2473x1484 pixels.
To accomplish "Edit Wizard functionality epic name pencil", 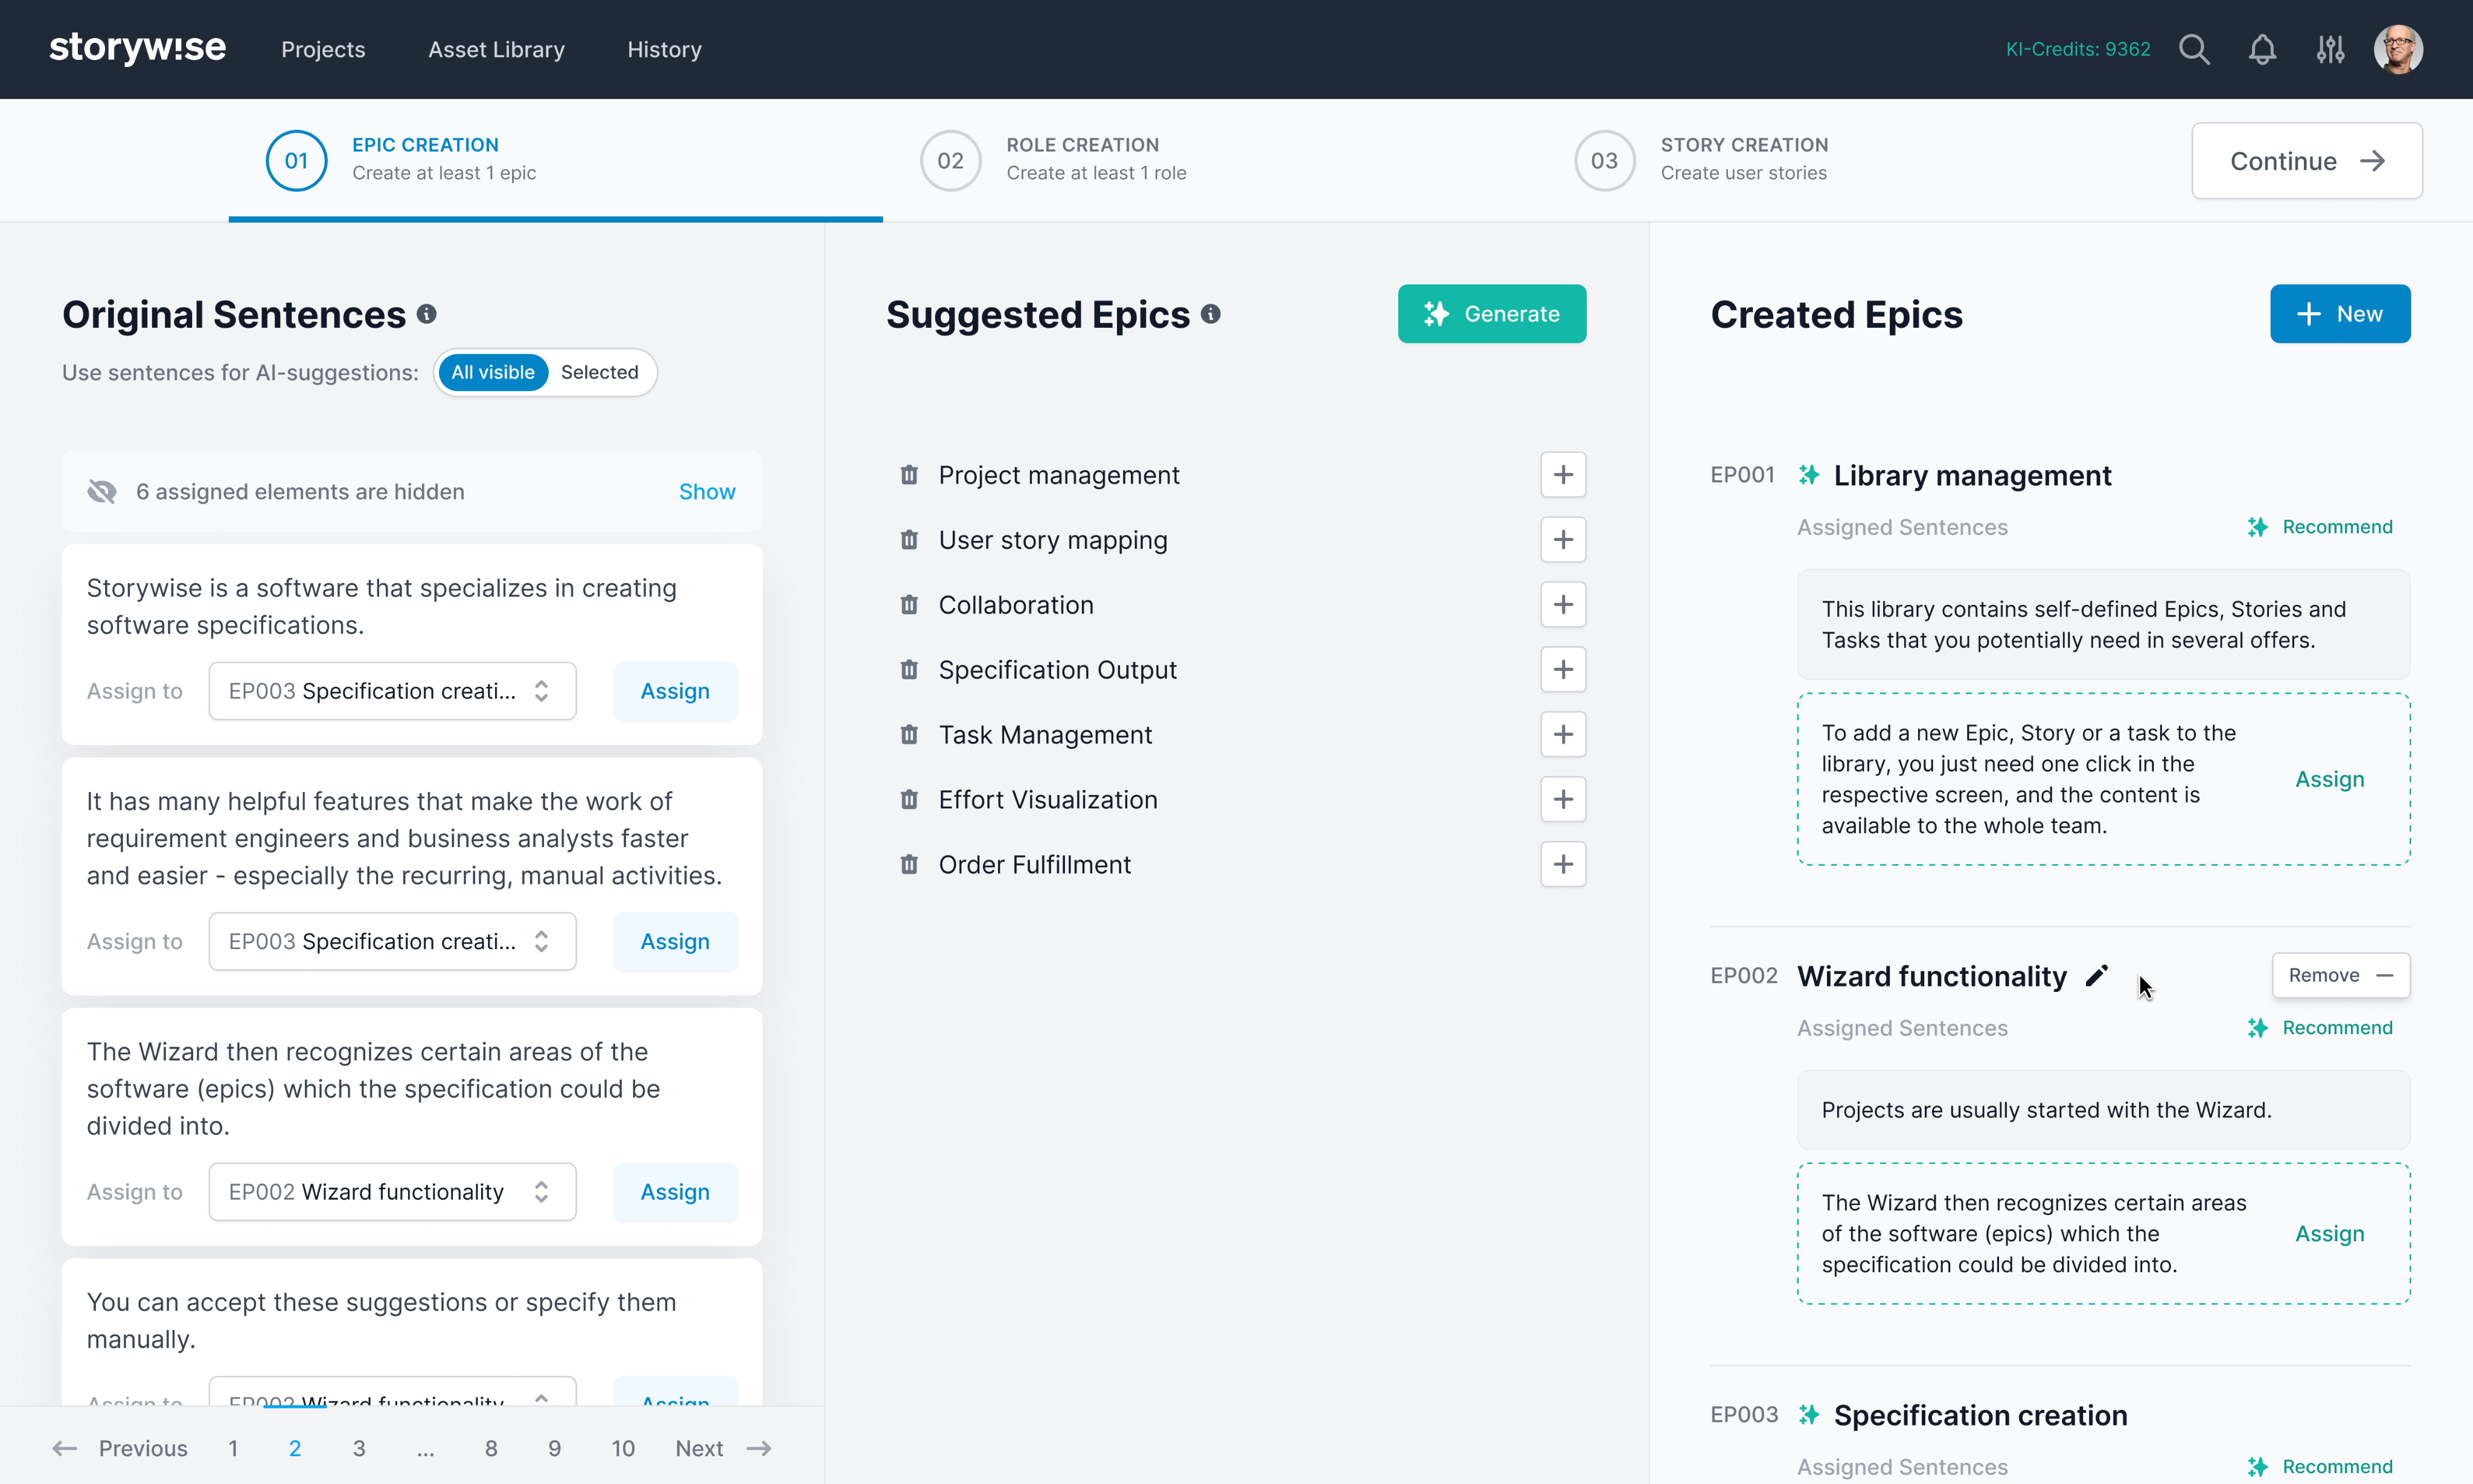I will click(x=2096, y=975).
